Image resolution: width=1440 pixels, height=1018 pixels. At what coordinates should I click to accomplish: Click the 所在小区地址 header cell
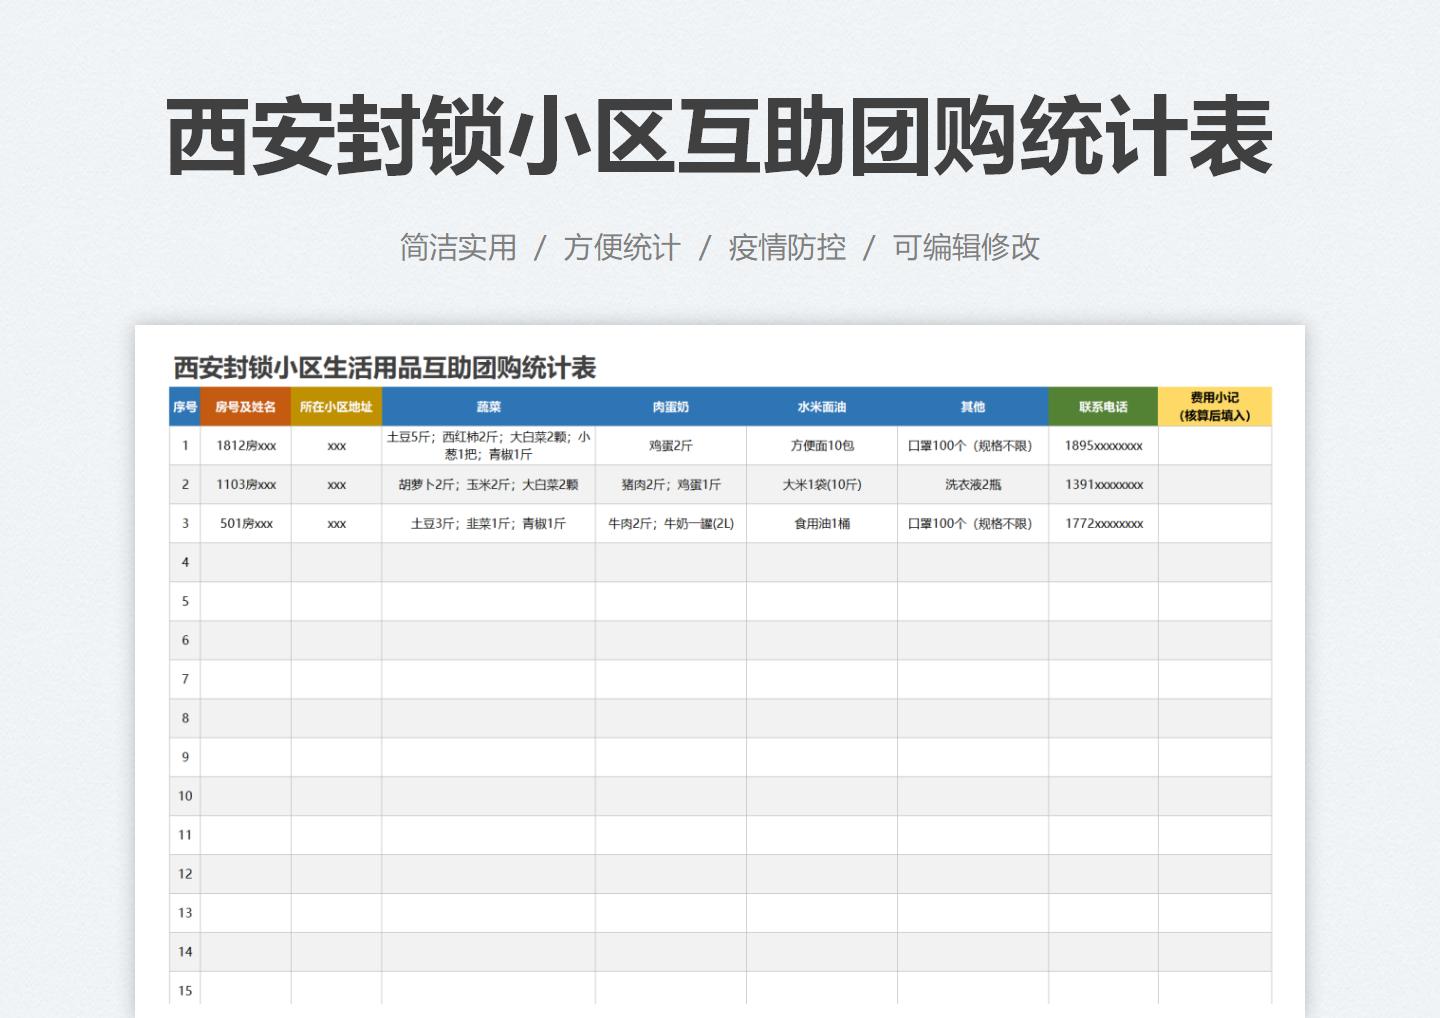point(336,406)
